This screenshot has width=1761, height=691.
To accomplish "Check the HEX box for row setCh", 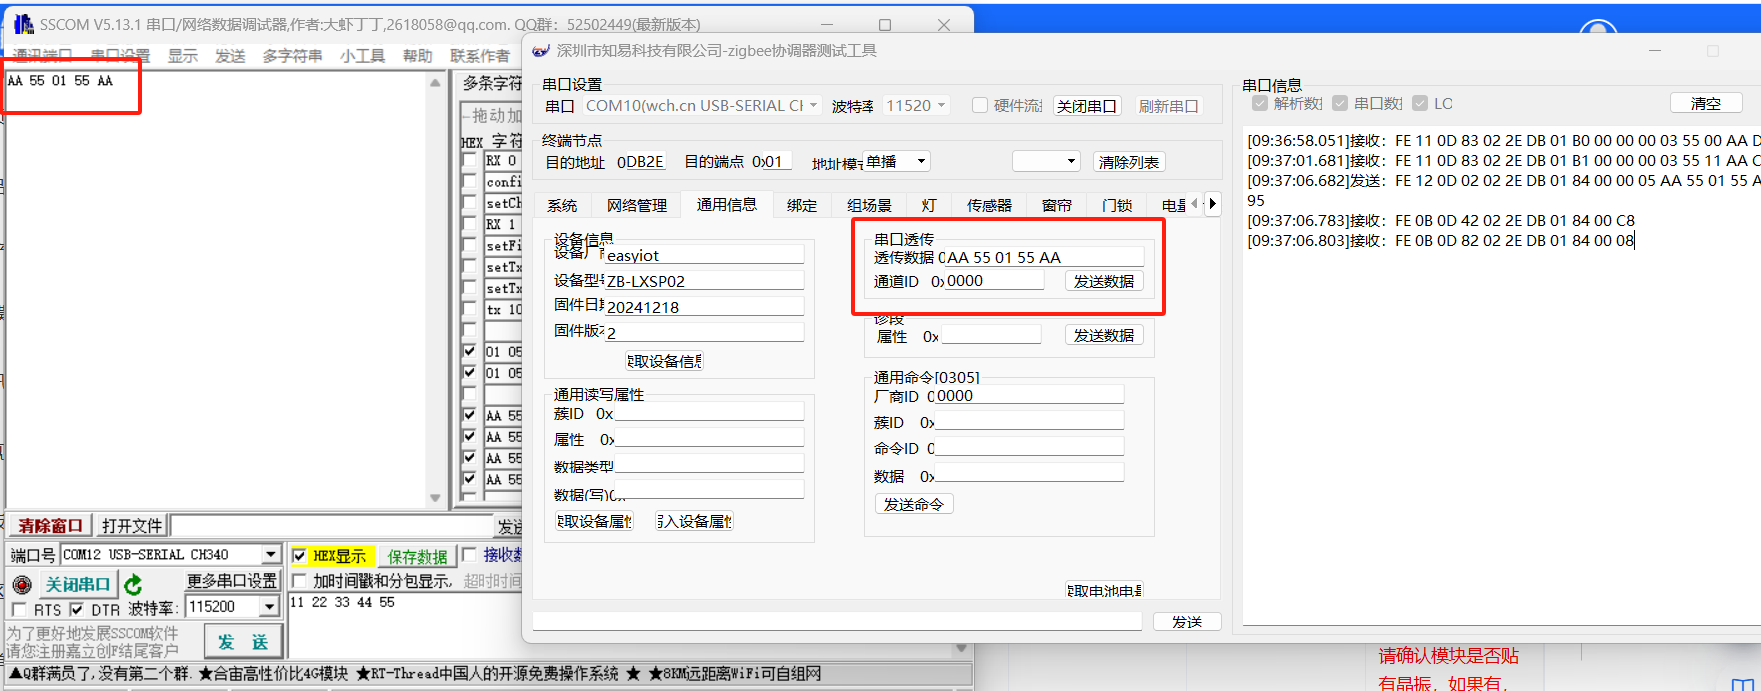I will tap(469, 203).
